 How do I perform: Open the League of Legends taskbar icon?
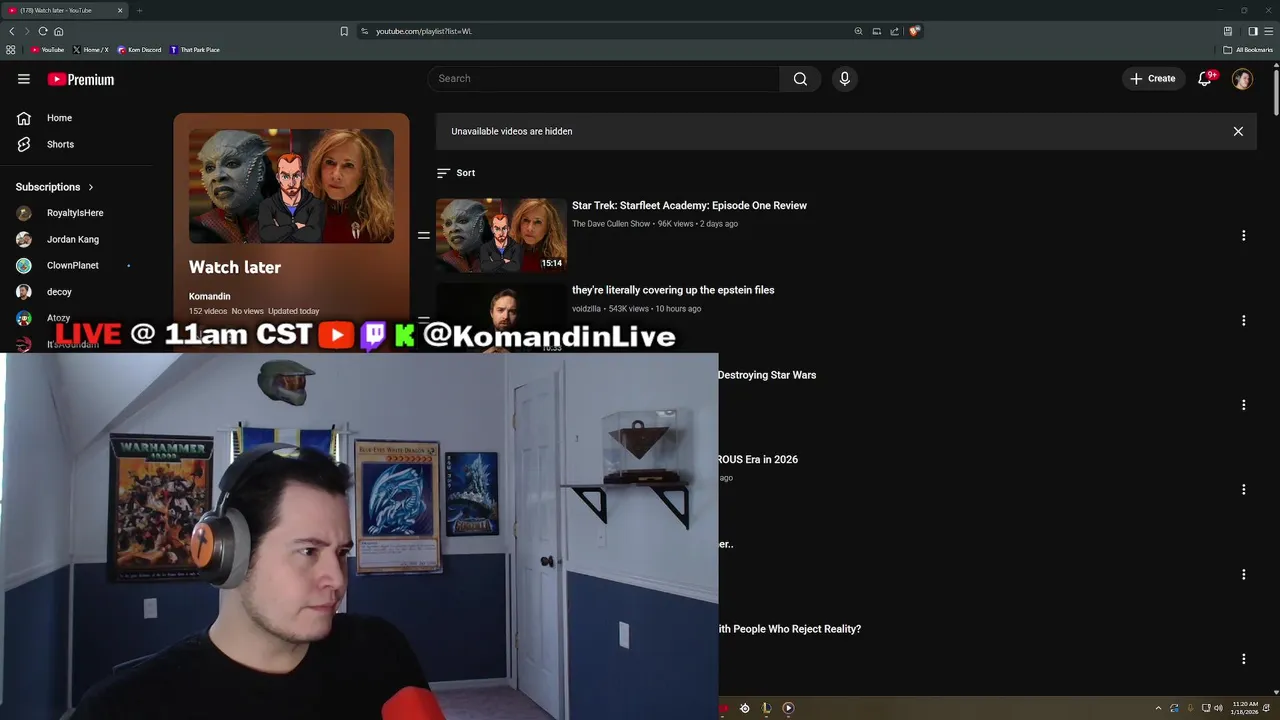coord(766,708)
